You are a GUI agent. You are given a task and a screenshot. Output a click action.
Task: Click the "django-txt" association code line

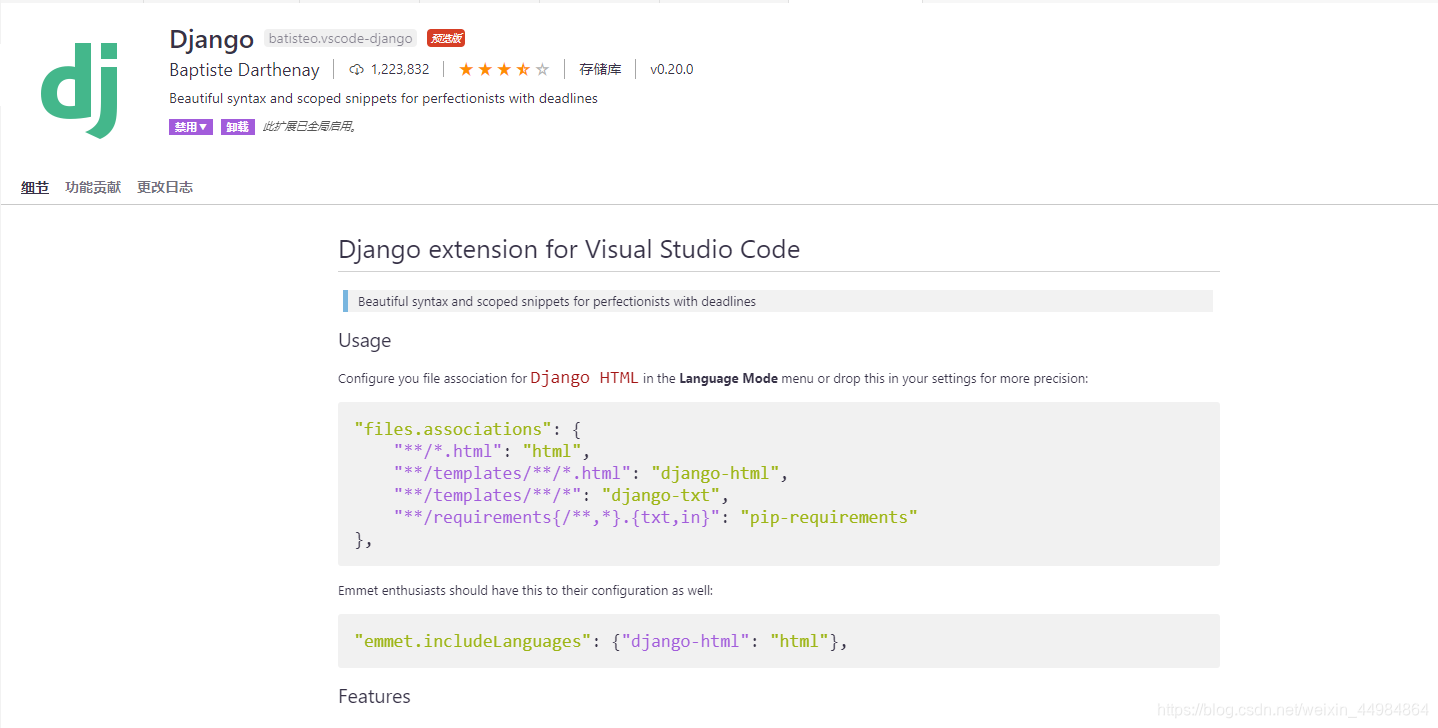(x=561, y=495)
